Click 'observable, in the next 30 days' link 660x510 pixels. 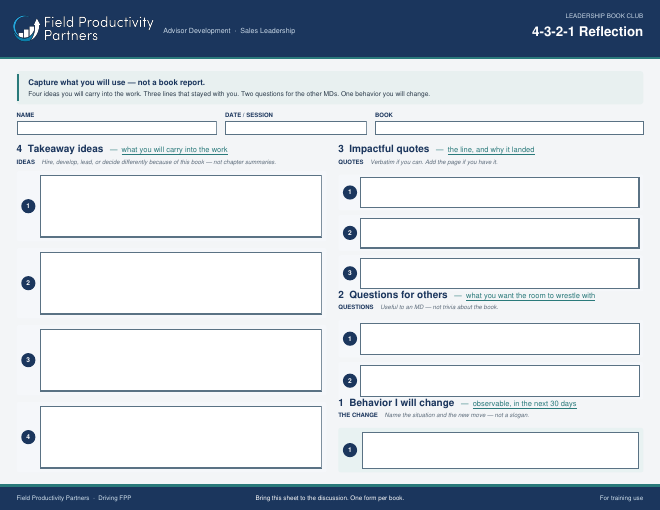point(524,404)
